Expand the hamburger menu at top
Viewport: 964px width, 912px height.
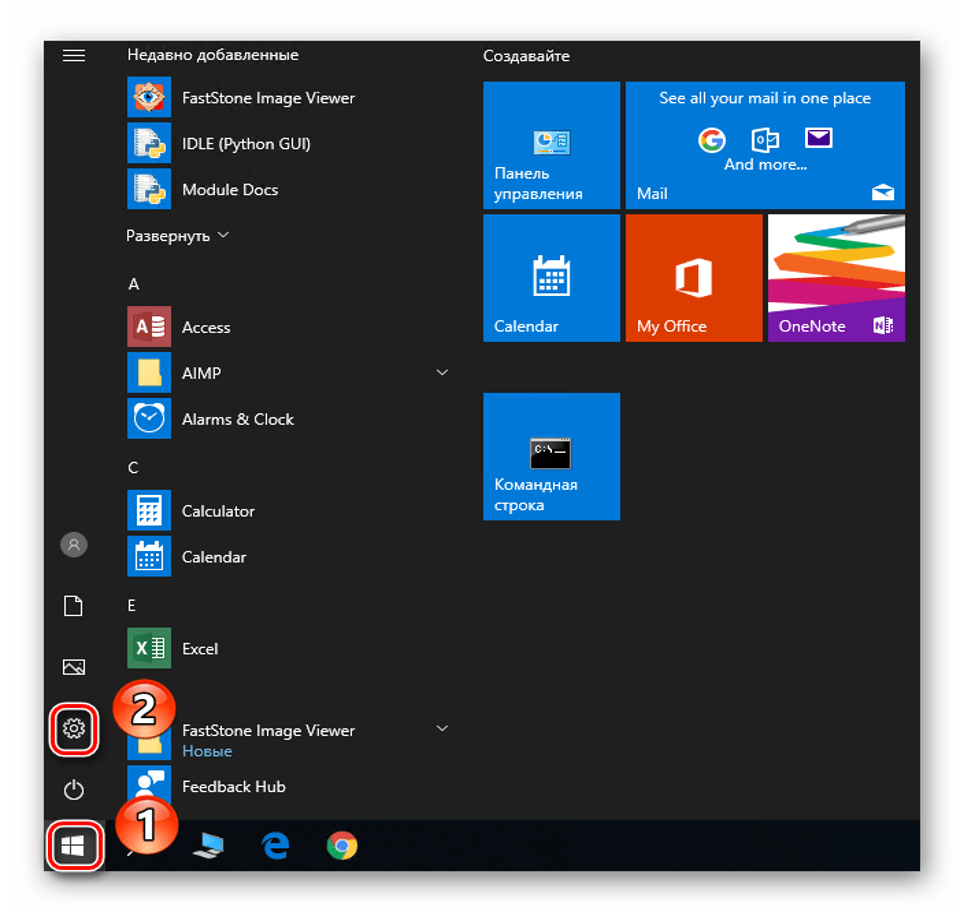[x=74, y=56]
